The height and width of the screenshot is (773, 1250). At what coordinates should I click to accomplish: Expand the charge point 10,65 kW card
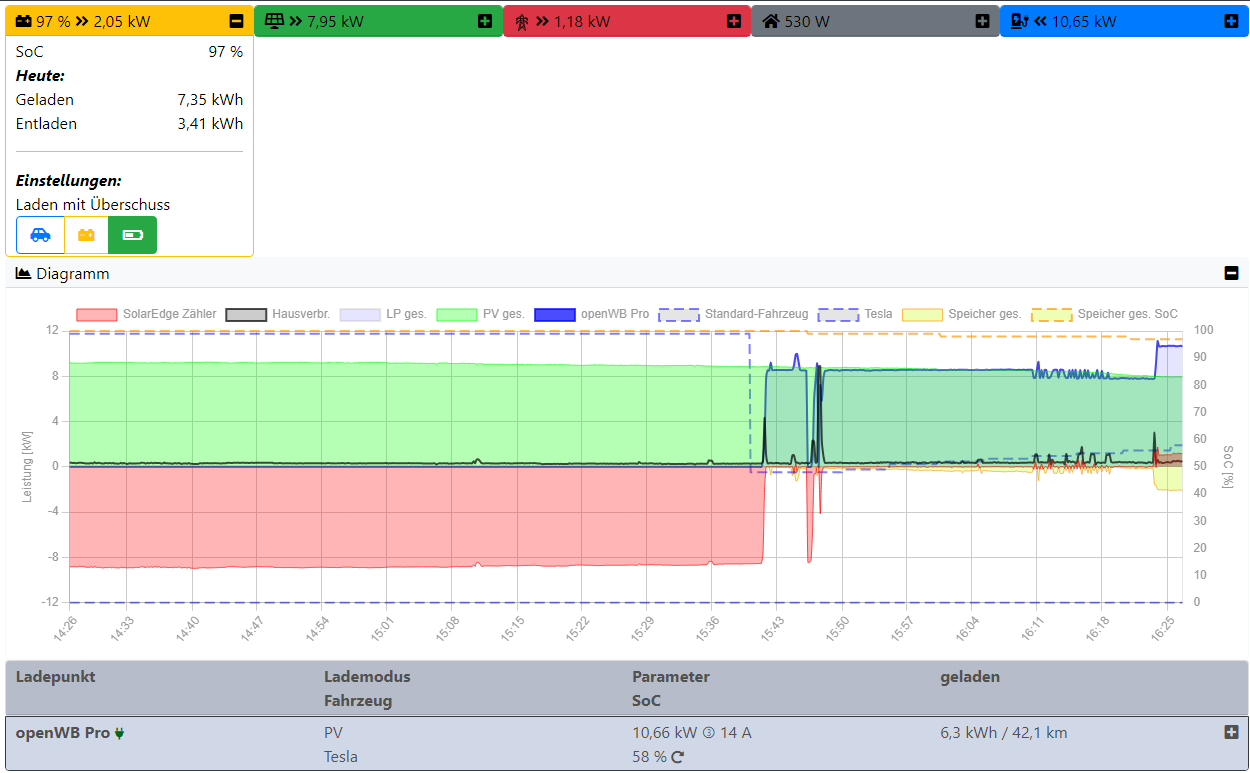click(x=1231, y=21)
